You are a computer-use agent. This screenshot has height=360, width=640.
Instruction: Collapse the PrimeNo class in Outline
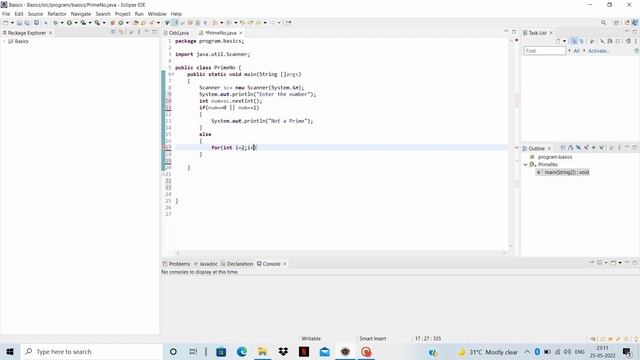click(526, 164)
